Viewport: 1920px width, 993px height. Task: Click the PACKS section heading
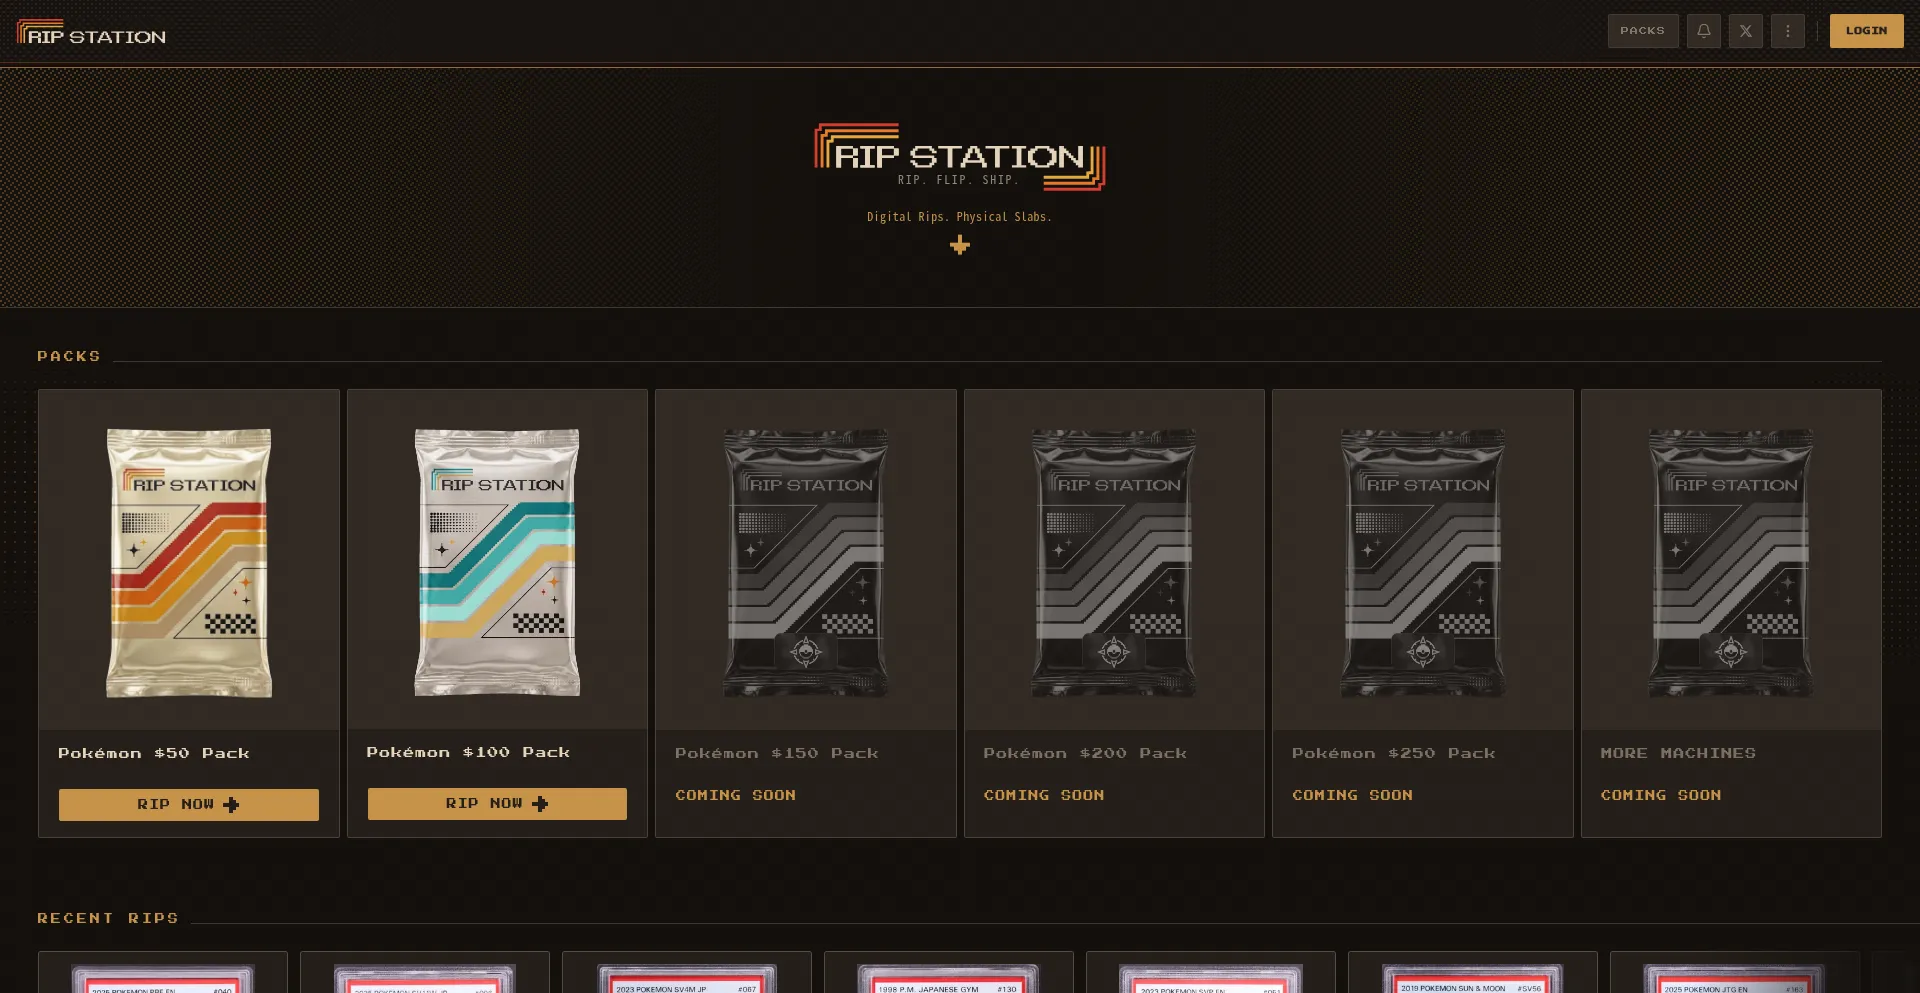pyautogui.click(x=69, y=356)
